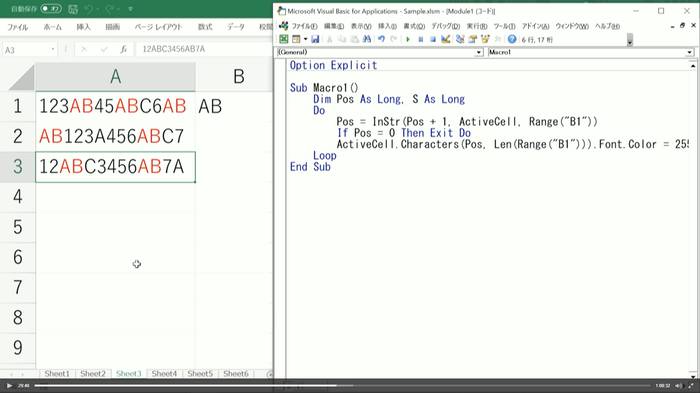Switch to the Sheet4 worksheet tab

tap(164, 373)
